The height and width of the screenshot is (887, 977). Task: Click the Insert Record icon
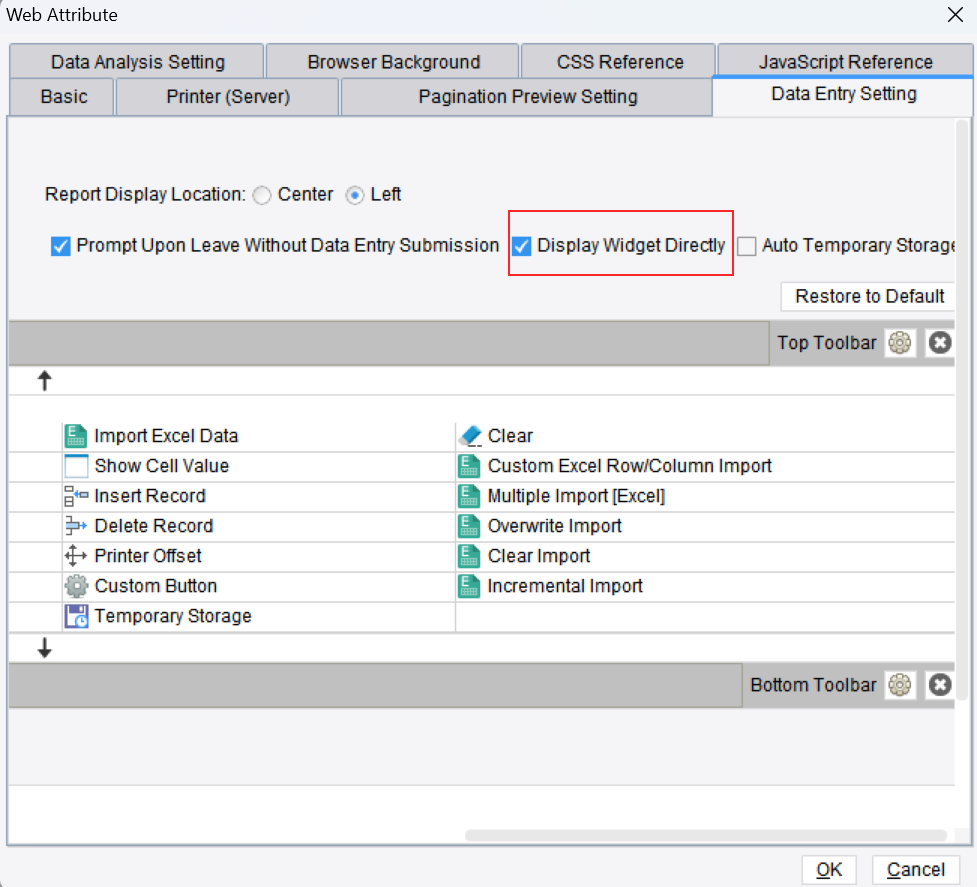tap(76, 496)
